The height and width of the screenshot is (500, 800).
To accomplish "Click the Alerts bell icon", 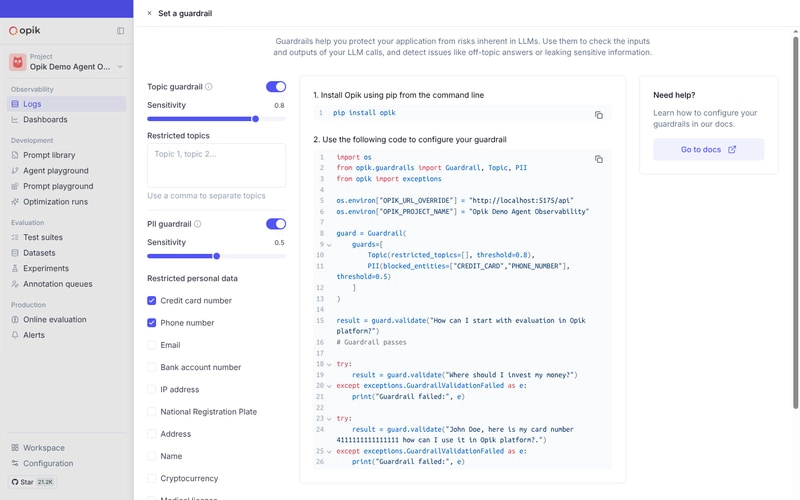I will click(x=15, y=335).
